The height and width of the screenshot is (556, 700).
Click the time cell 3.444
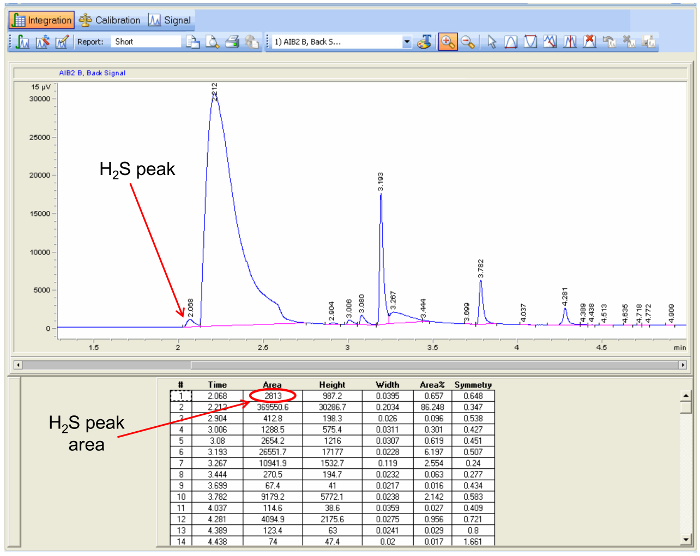[217, 474]
